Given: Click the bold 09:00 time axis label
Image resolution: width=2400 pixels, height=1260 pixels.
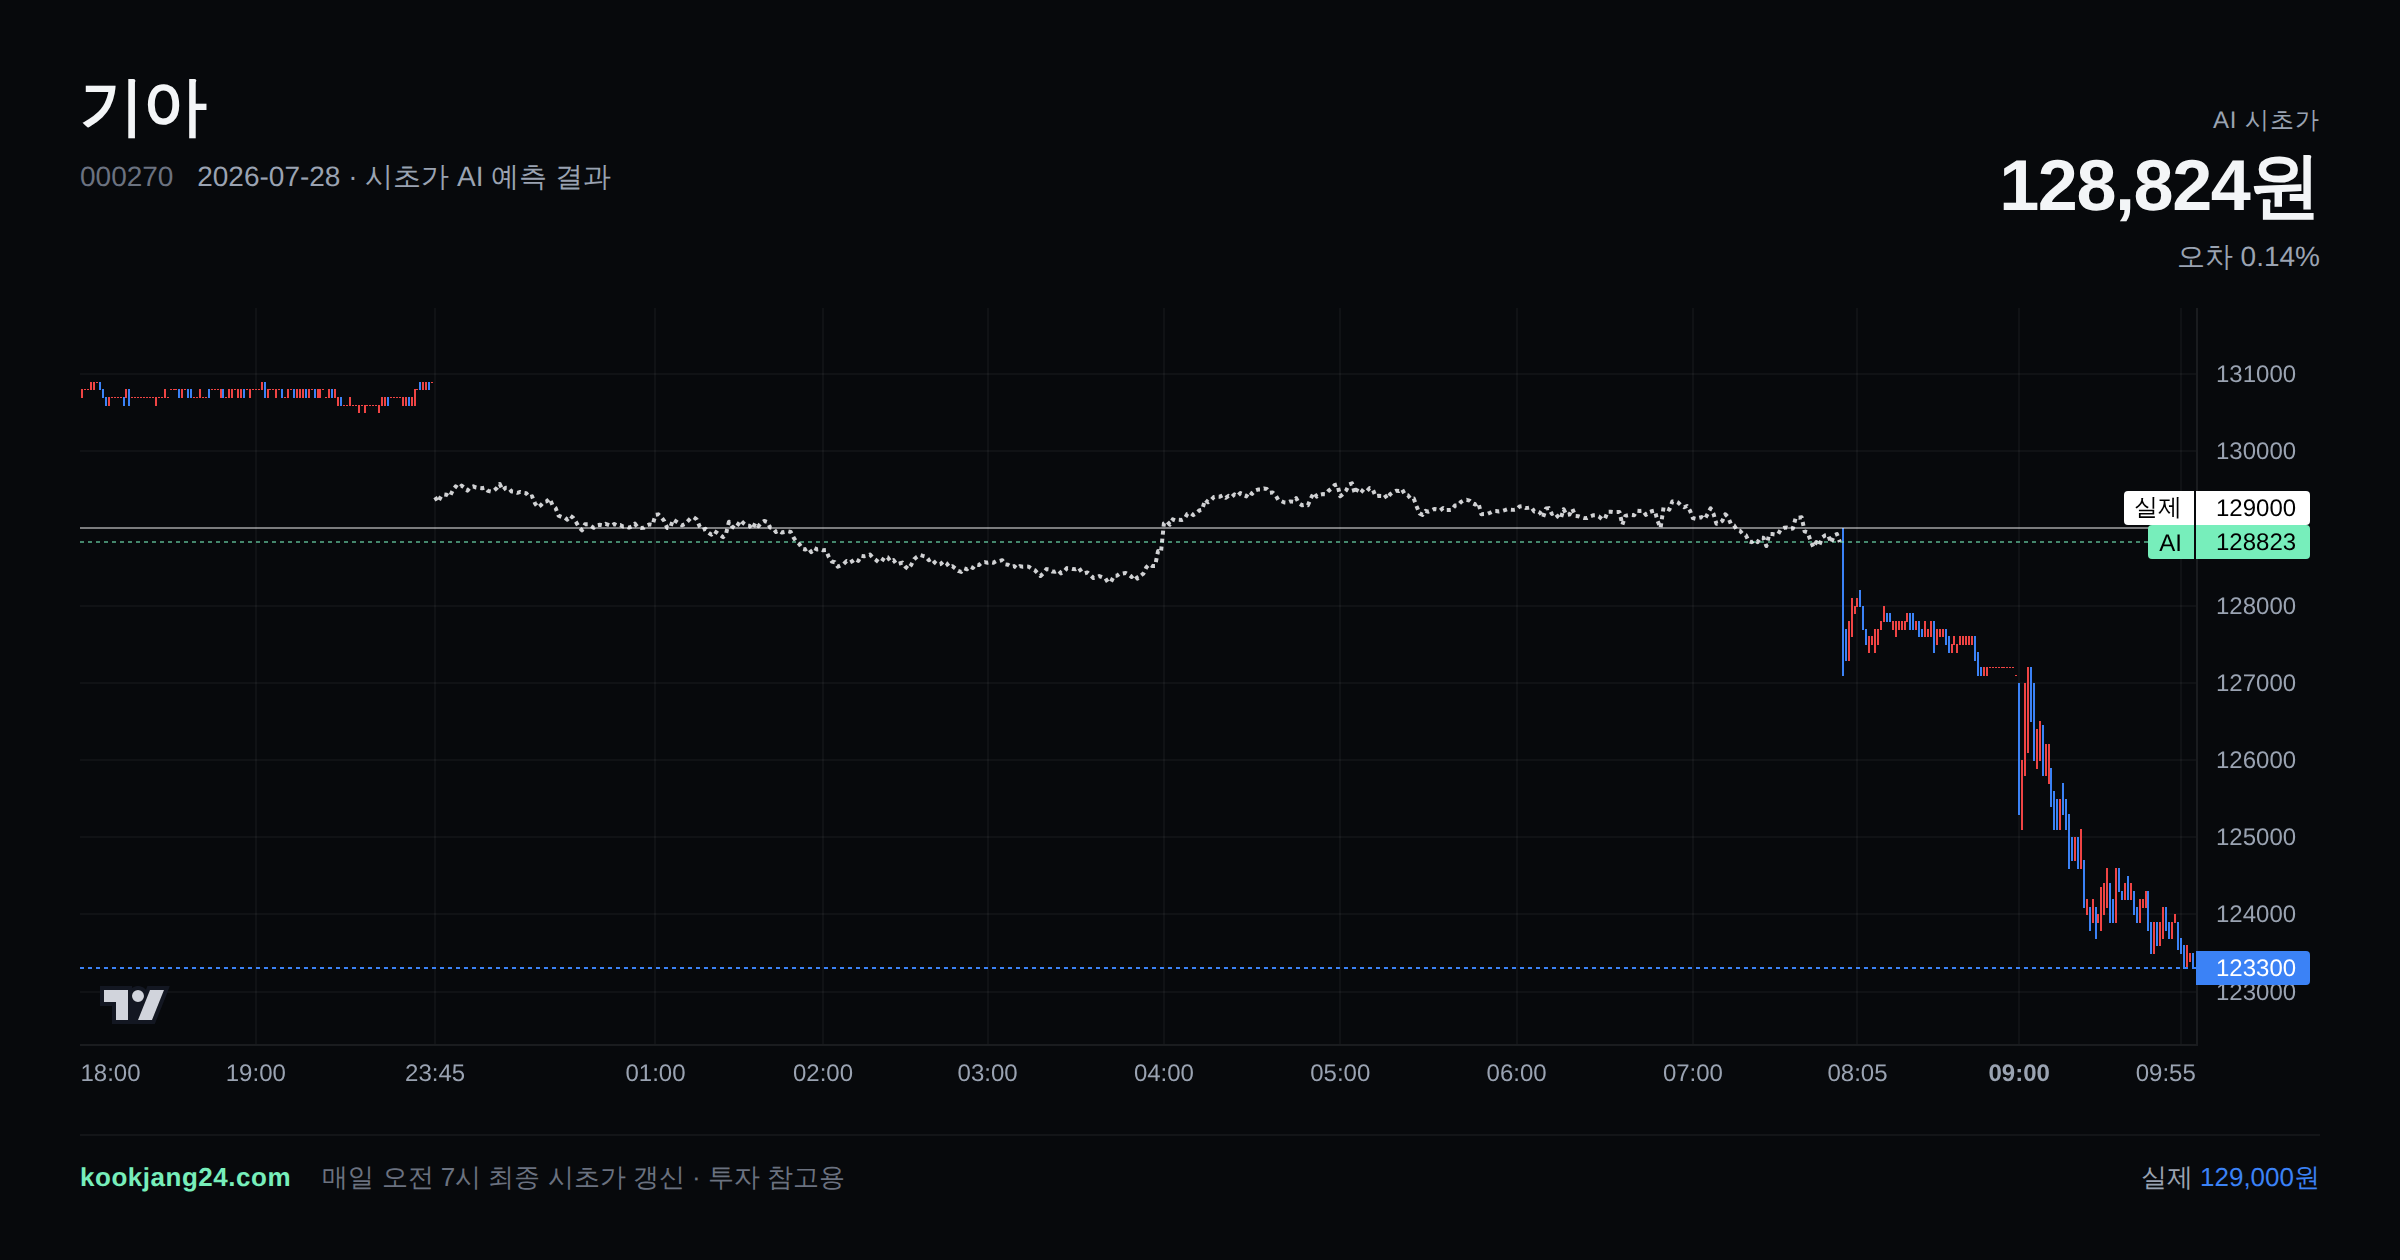Looking at the screenshot, I should (x=2019, y=1073).
